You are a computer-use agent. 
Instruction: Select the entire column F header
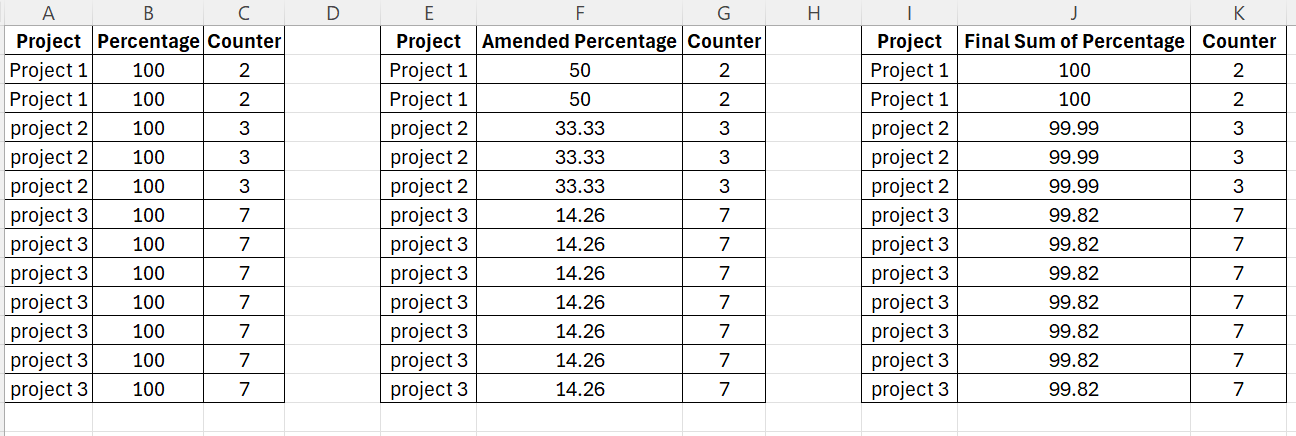click(579, 13)
